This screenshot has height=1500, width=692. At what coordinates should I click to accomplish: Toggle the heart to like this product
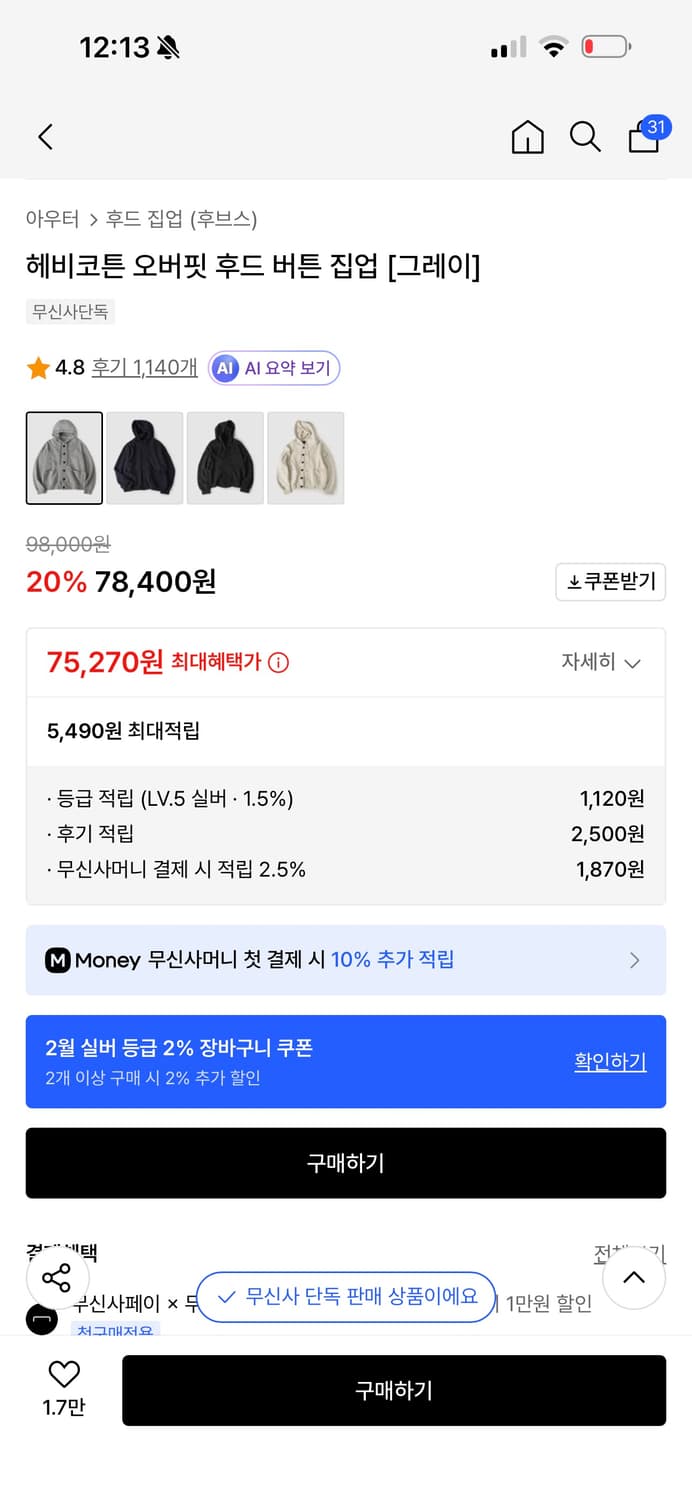pyautogui.click(x=62, y=1377)
